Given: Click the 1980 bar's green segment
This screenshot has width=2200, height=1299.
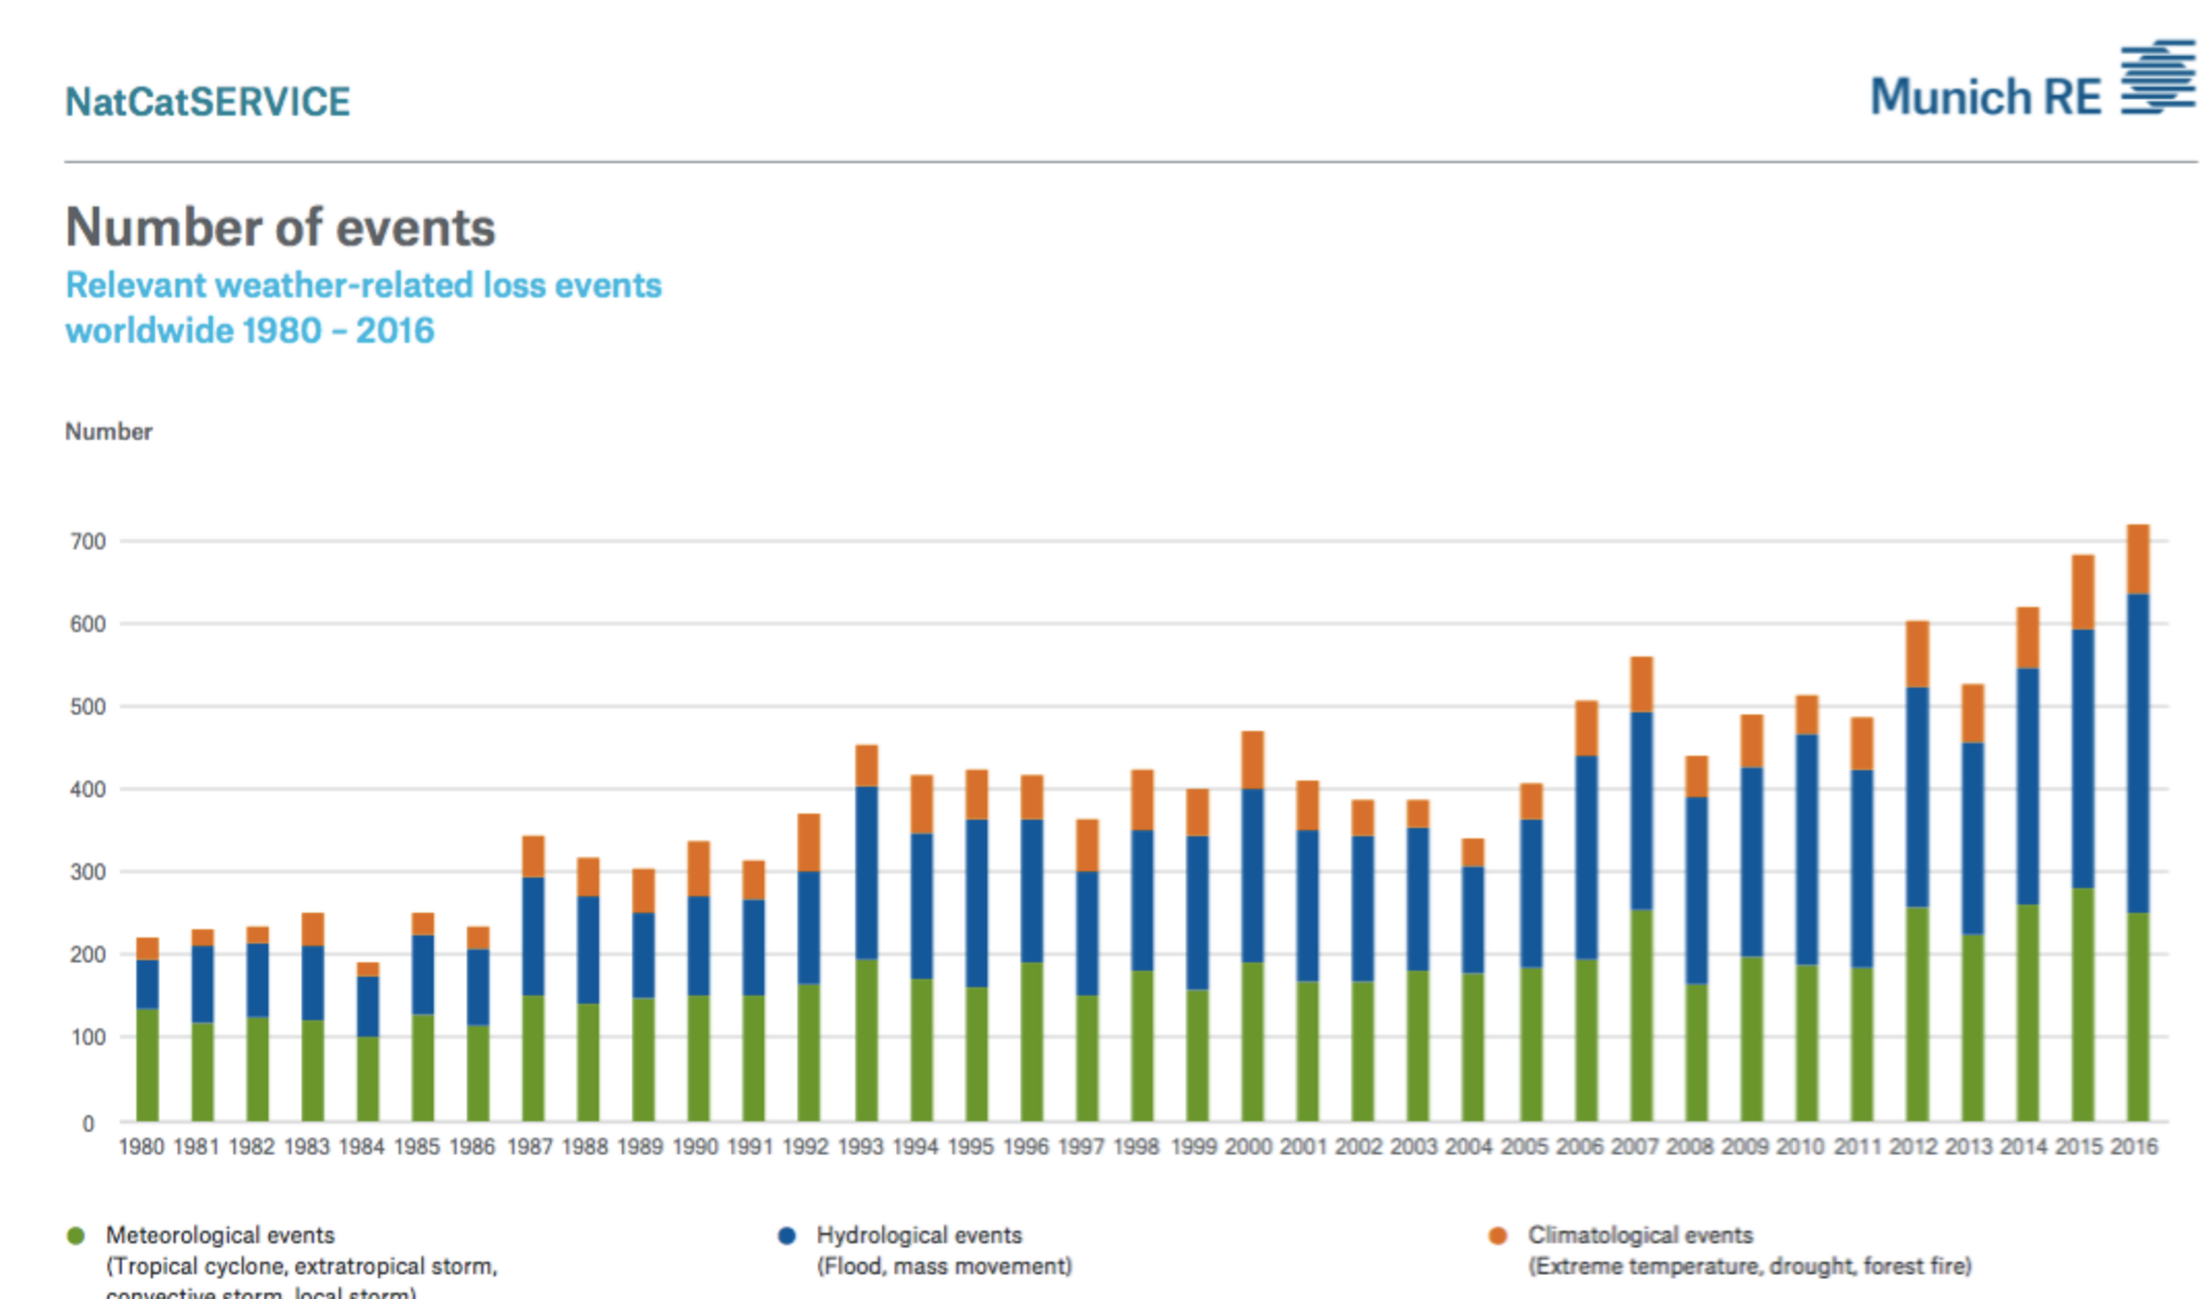Looking at the screenshot, I should [x=147, y=1064].
